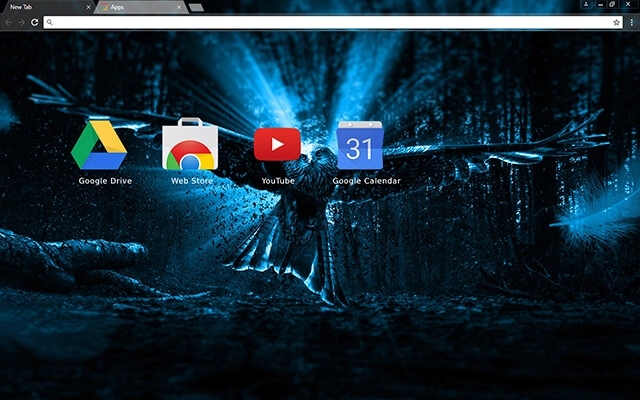
Task: Click the Google Calendar label text
Action: 367,181
